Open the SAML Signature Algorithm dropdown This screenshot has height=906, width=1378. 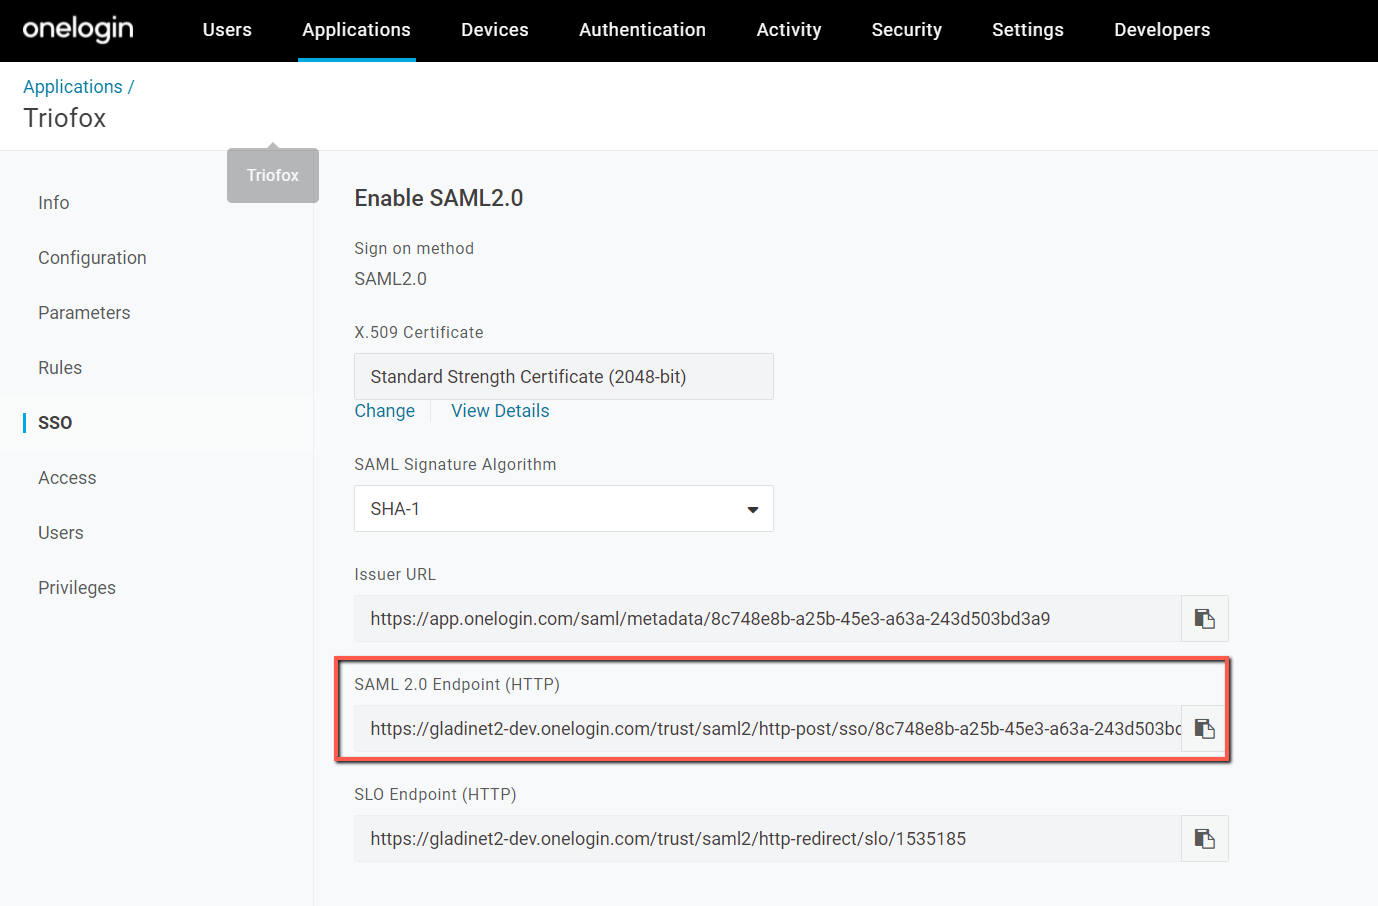pyautogui.click(x=564, y=509)
